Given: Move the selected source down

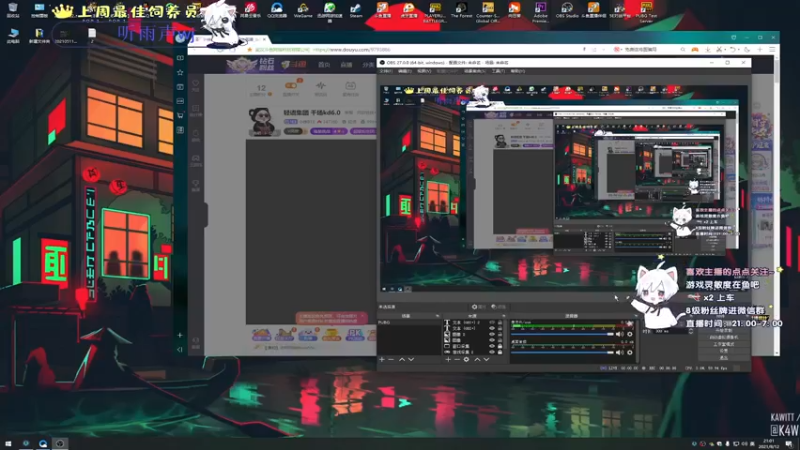Looking at the screenshot, I should click(x=486, y=359).
